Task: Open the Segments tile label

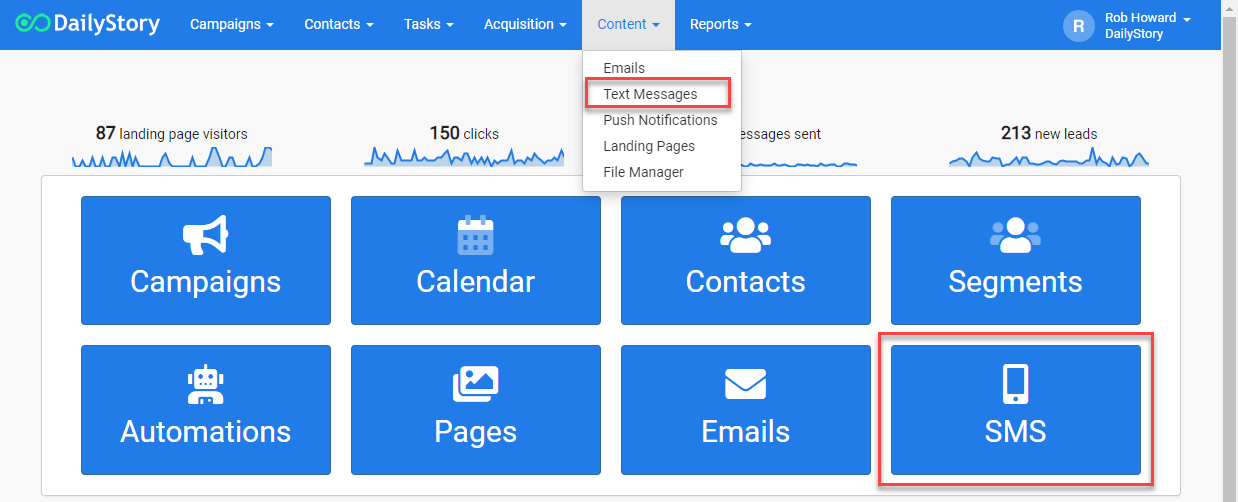Action: [x=1015, y=282]
